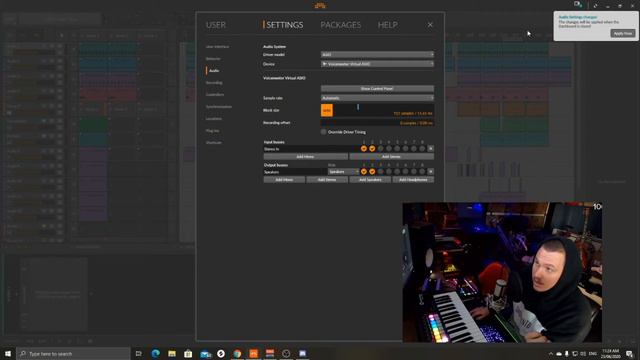Screen dimensions: 640x360
Task: Select the SETTINGS tab
Action: point(284,25)
